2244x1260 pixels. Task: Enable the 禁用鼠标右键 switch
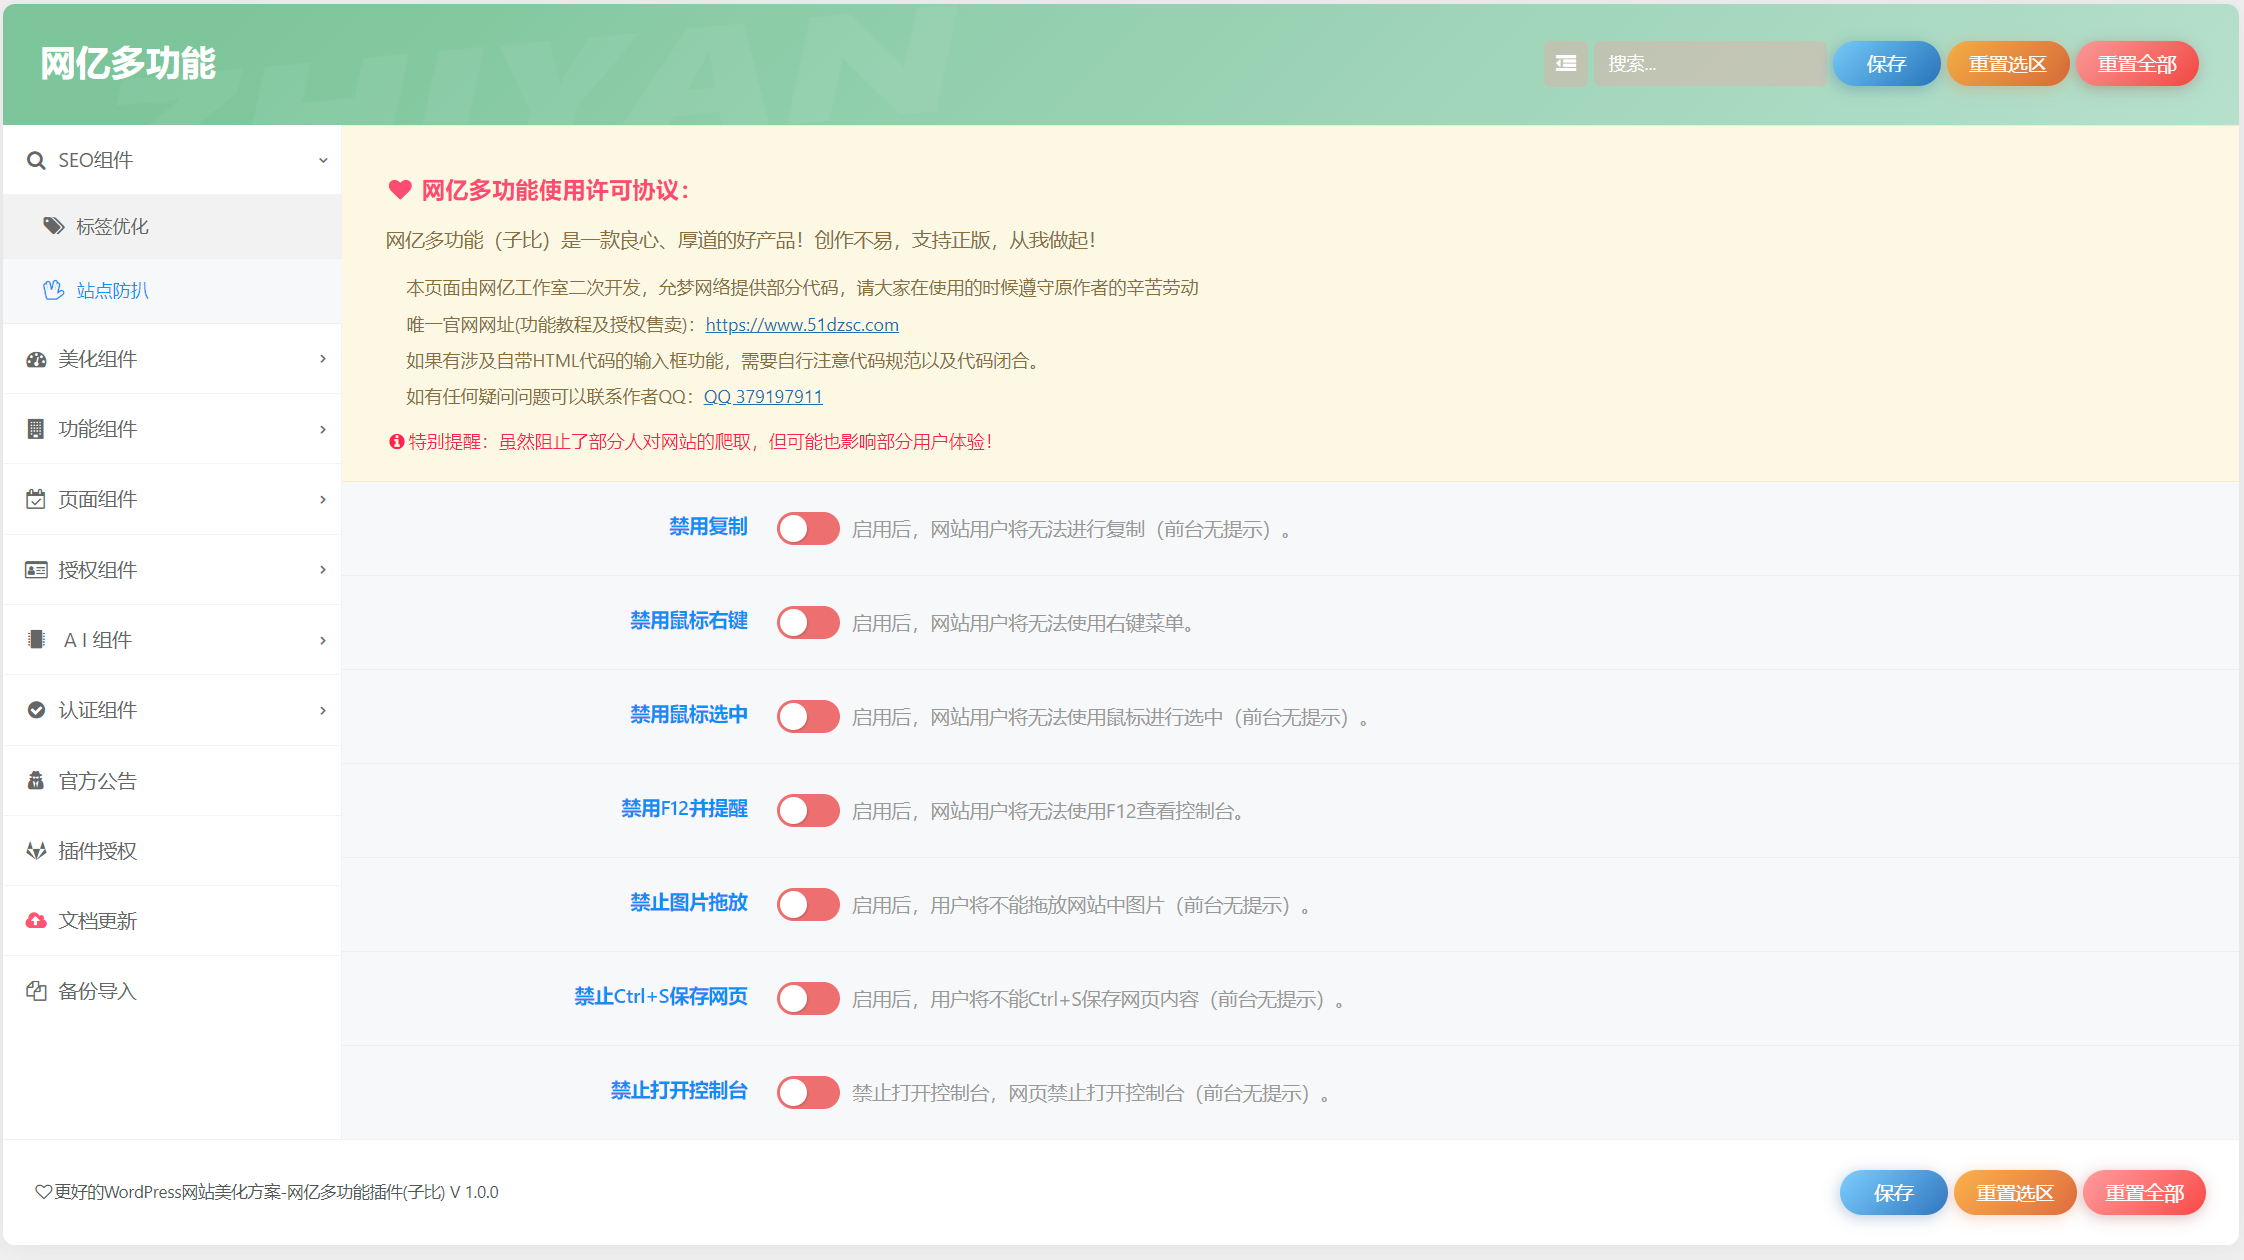pyautogui.click(x=808, y=622)
